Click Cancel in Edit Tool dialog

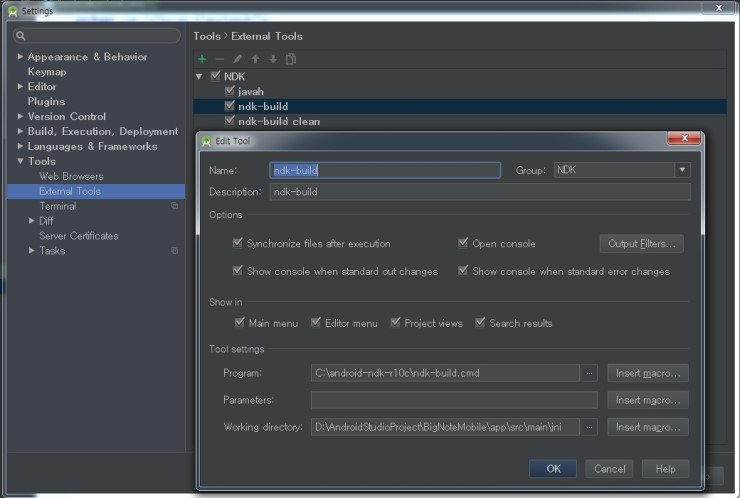coord(609,469)
